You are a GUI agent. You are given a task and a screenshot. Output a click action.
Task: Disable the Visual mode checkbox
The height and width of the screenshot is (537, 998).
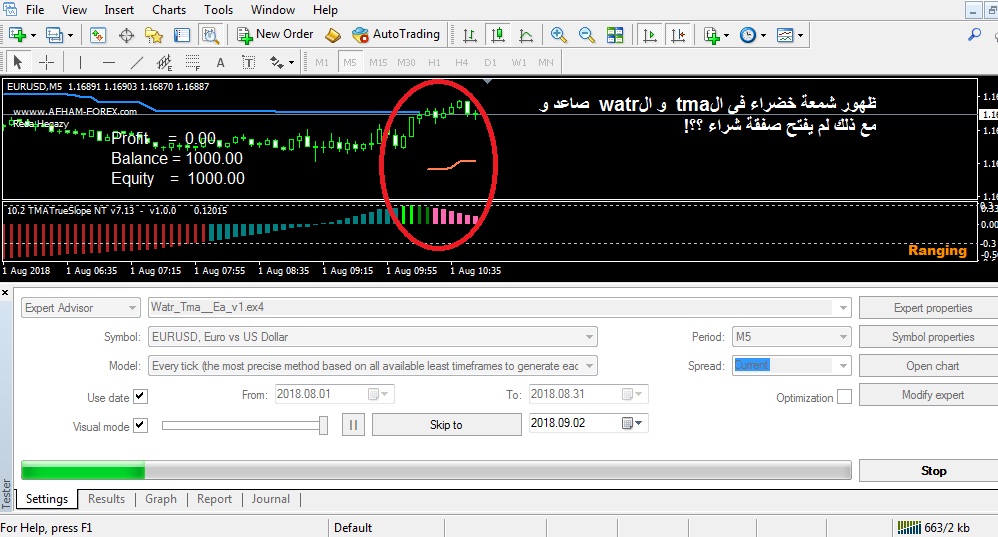[x=140, y=425]
